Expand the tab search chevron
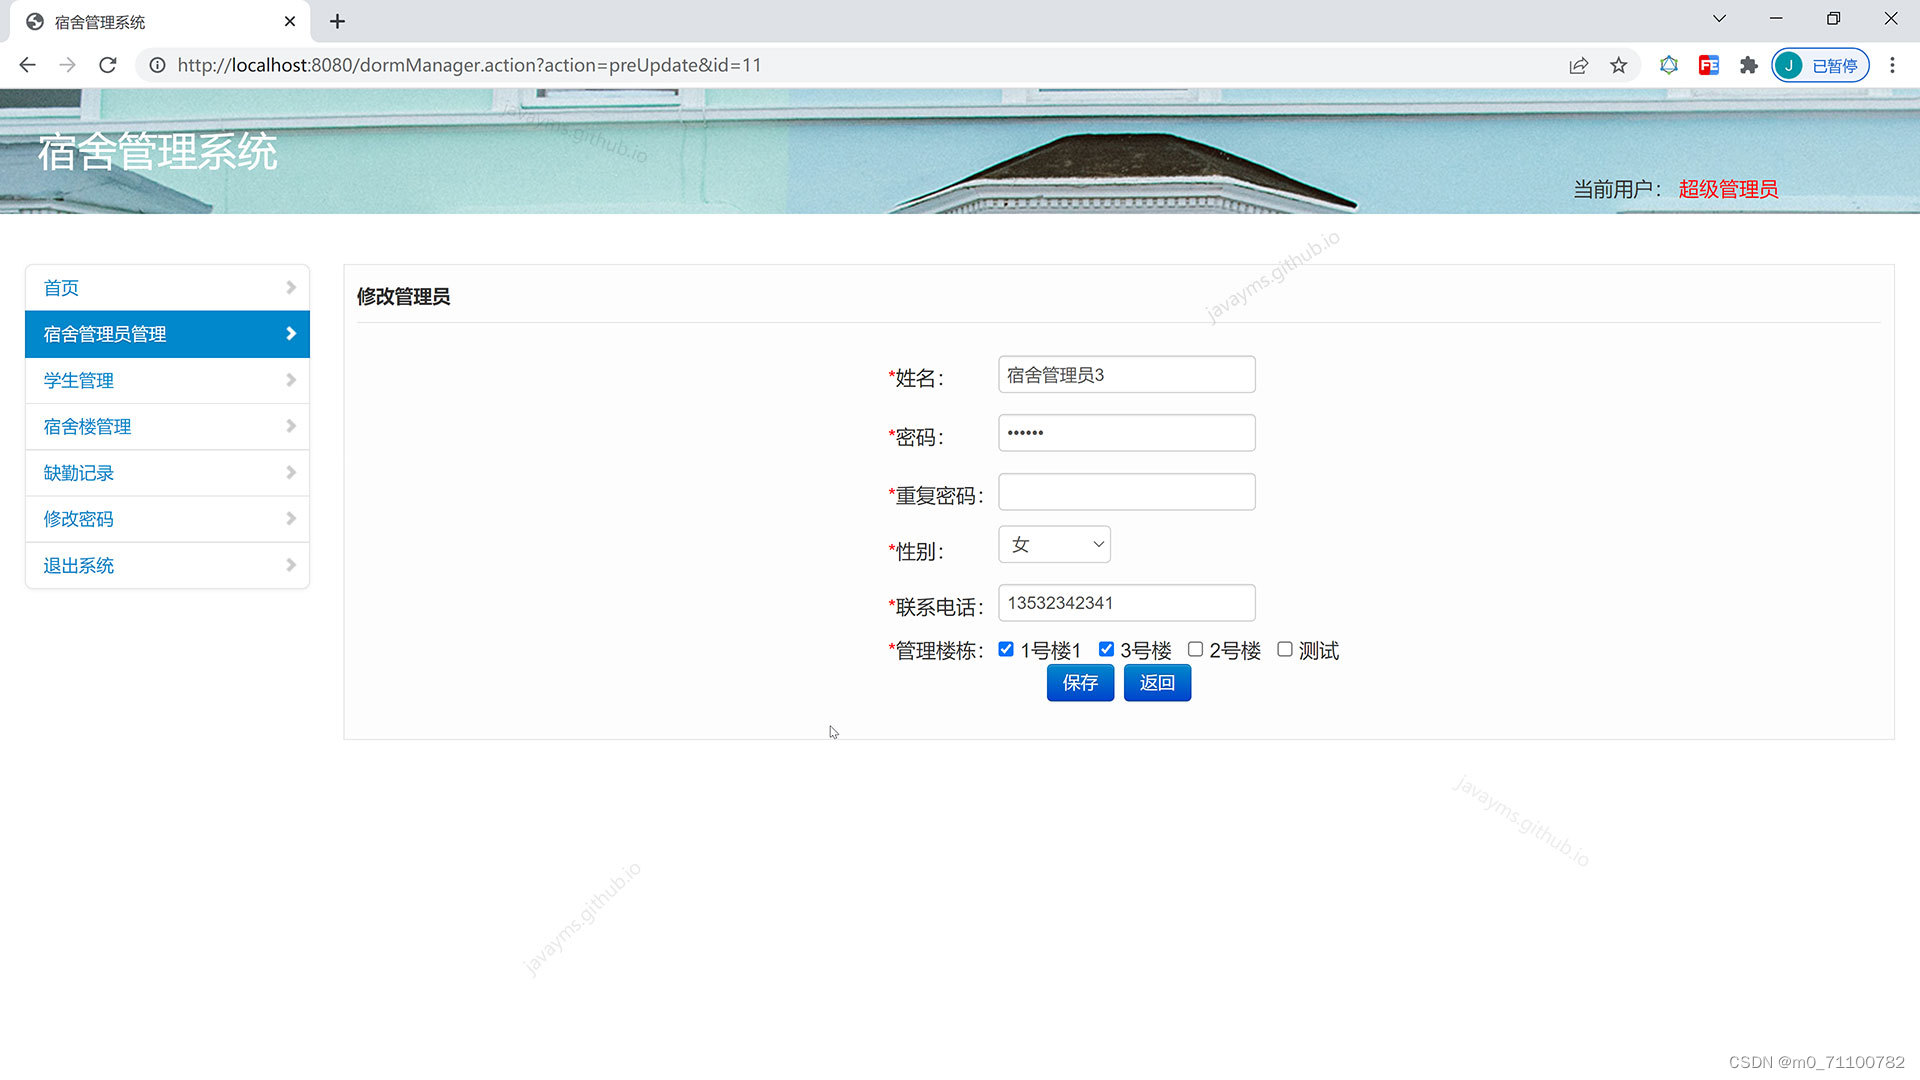 [1719, 19]
